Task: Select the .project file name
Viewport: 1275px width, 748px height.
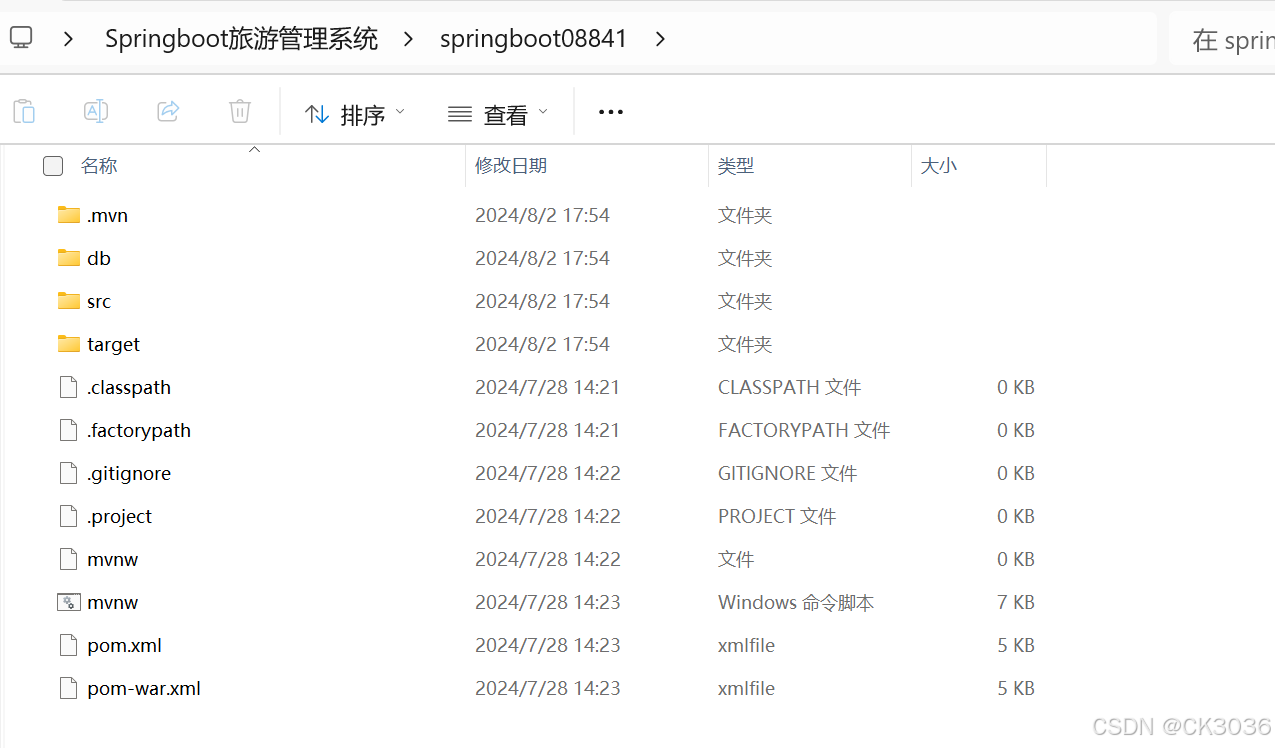Action: pyautogui.click(x=119, y=517)
